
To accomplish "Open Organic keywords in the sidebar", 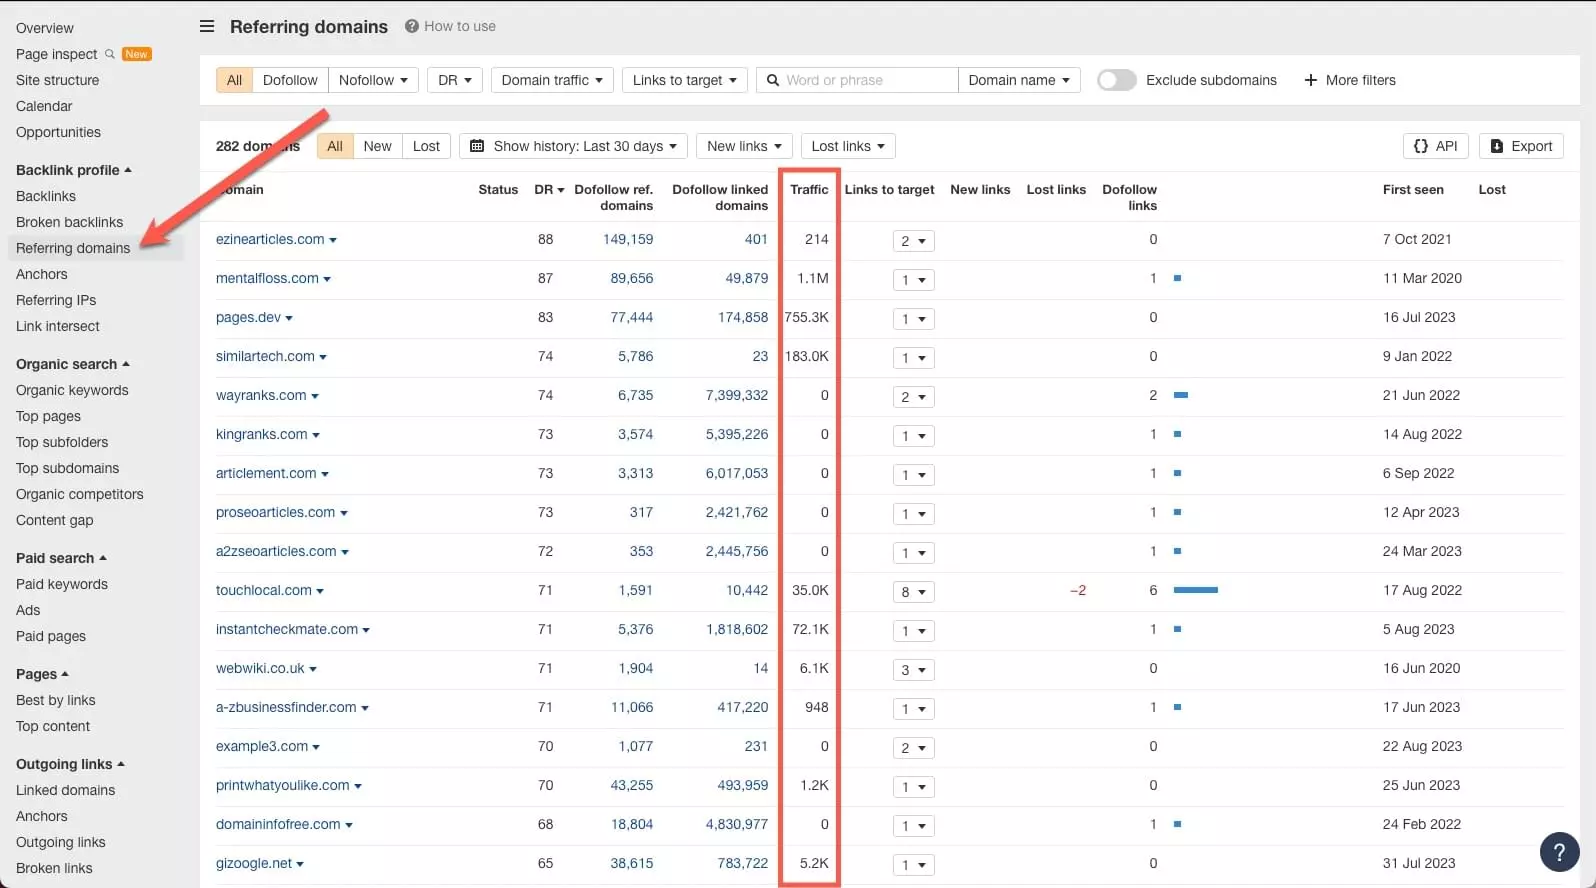I will click(x=72, y=390).
